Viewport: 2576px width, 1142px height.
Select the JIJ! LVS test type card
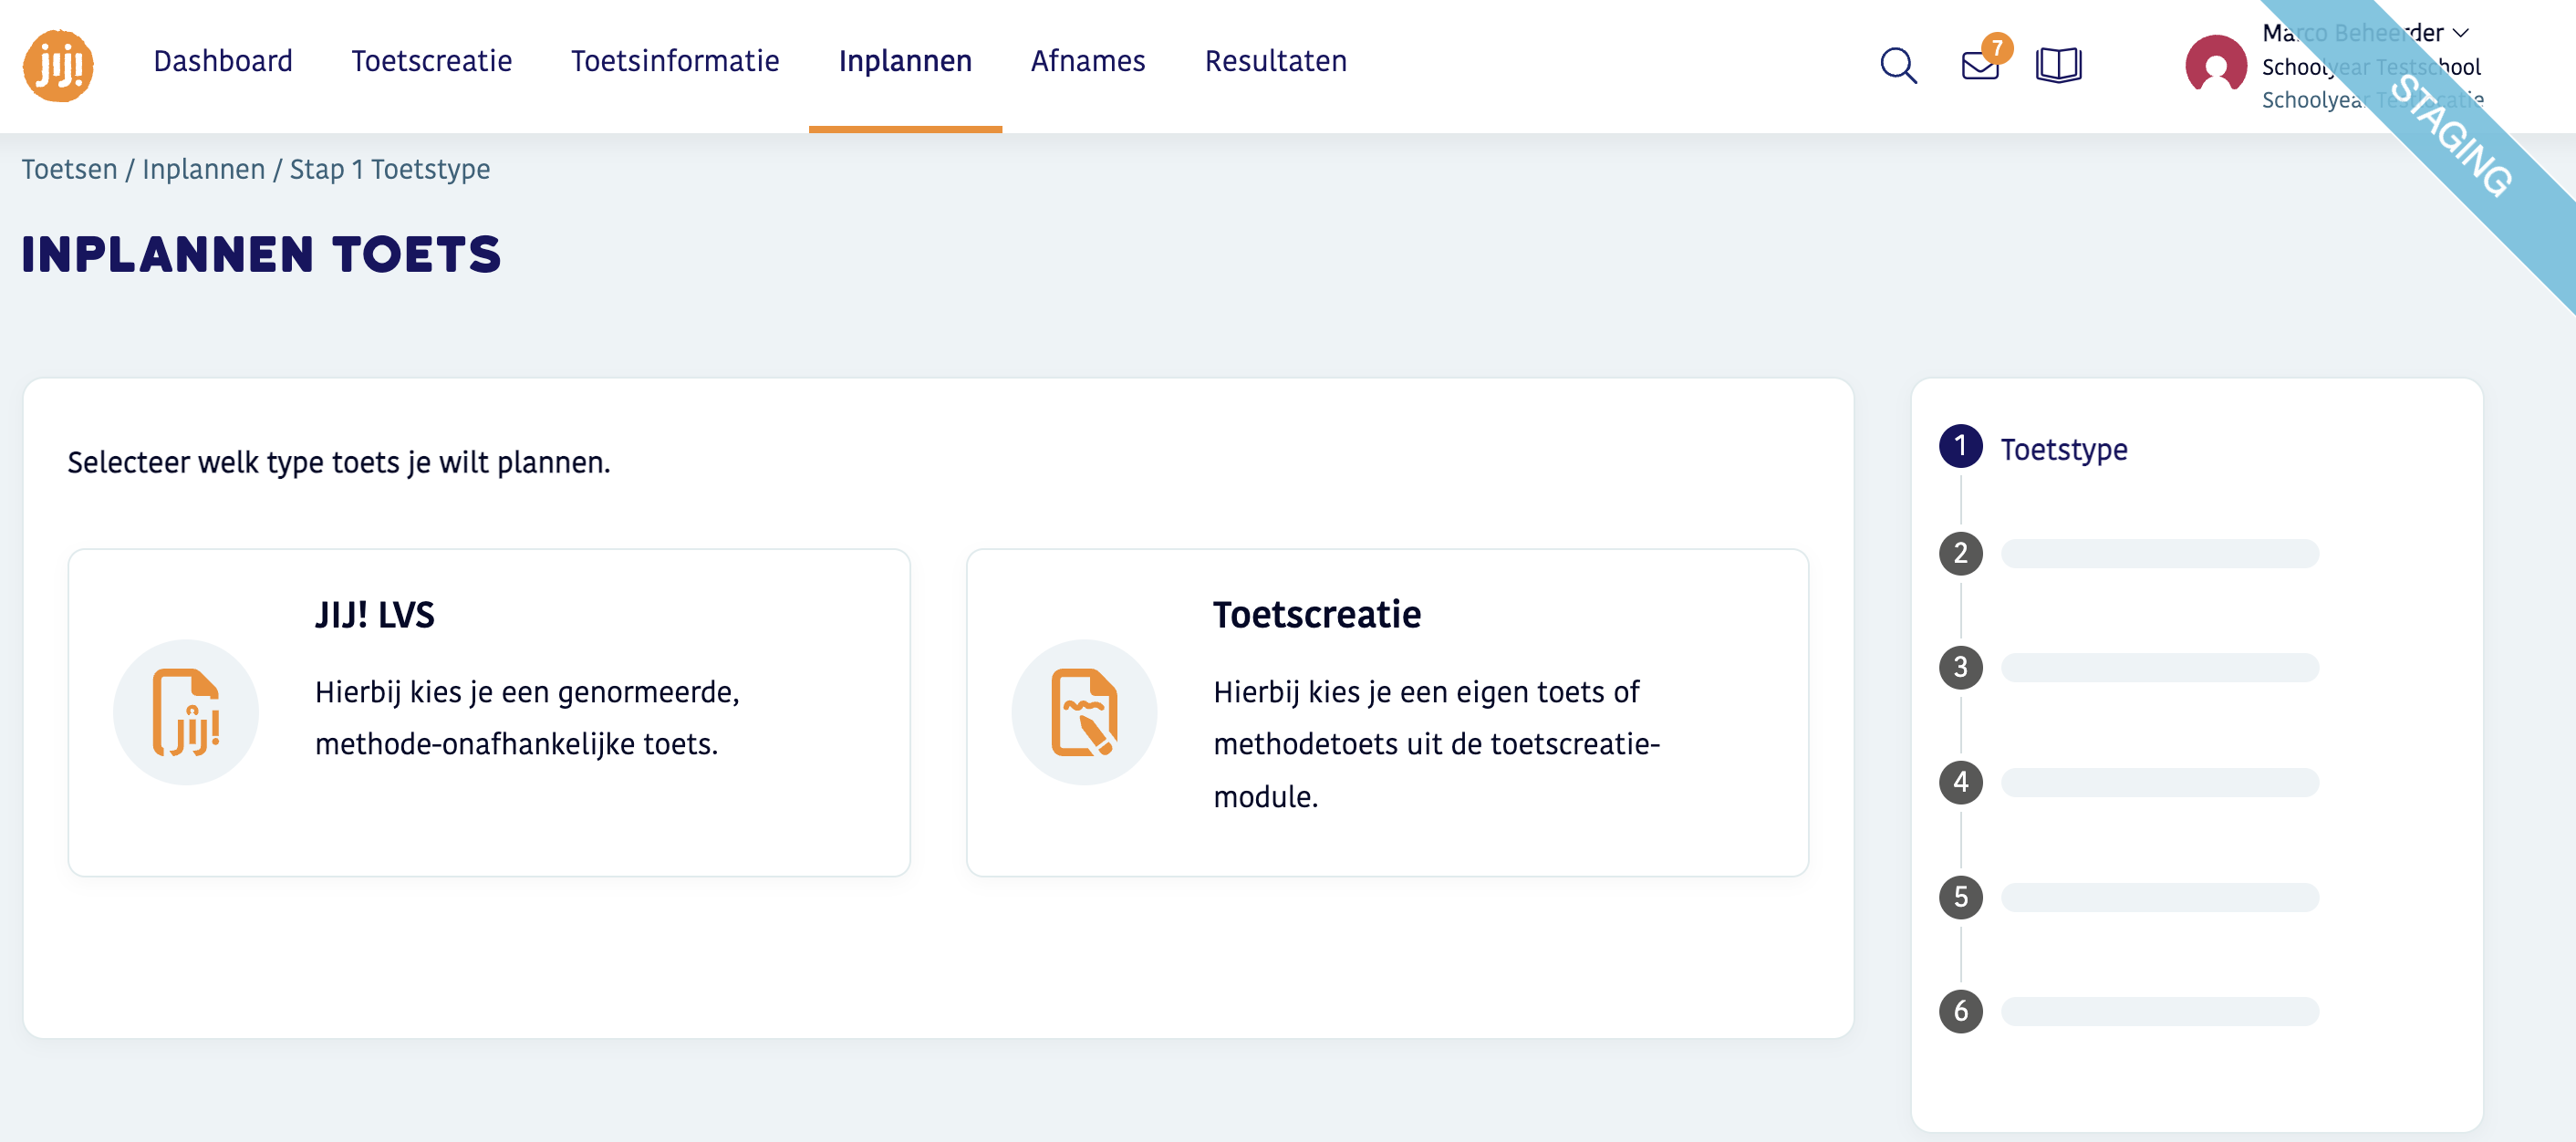(x=489, y=712)
